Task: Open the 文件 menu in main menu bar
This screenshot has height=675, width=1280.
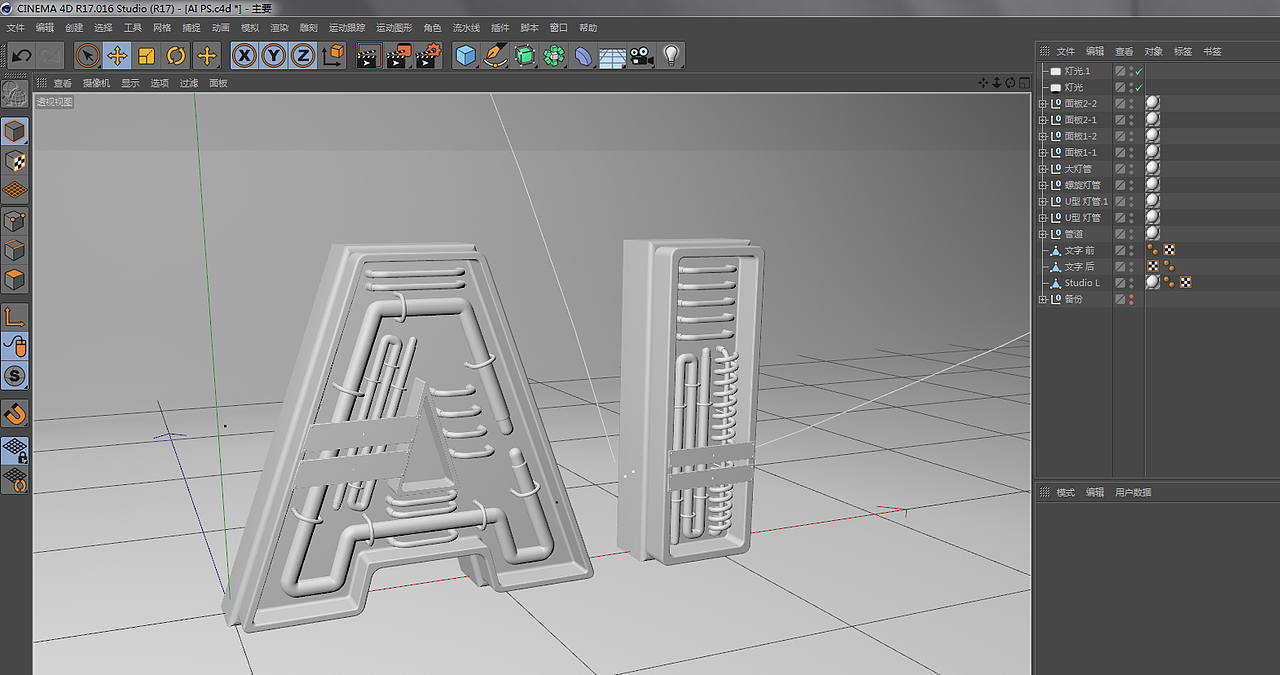Action: pos(16,28)
